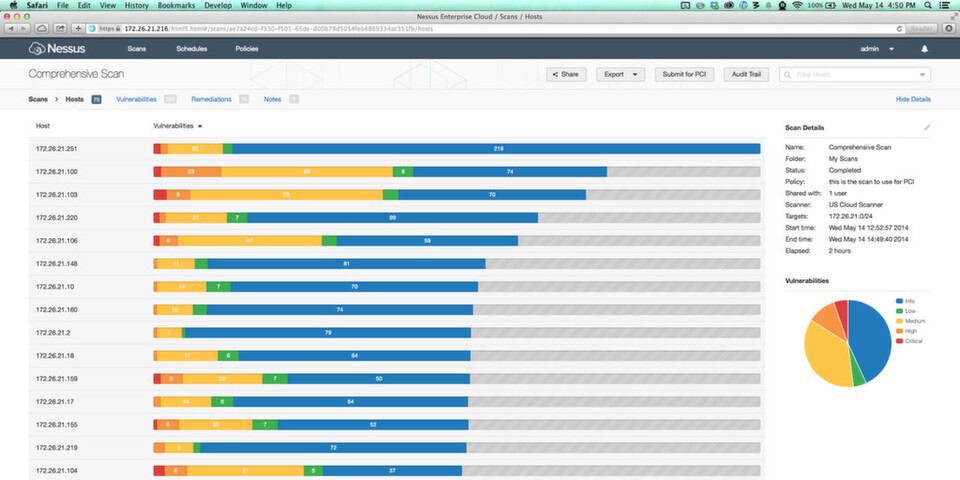The width and height of the screenshot is (960, 480).
Task: Enter full screen with arrows icon
Action: [x=953, y=17]
